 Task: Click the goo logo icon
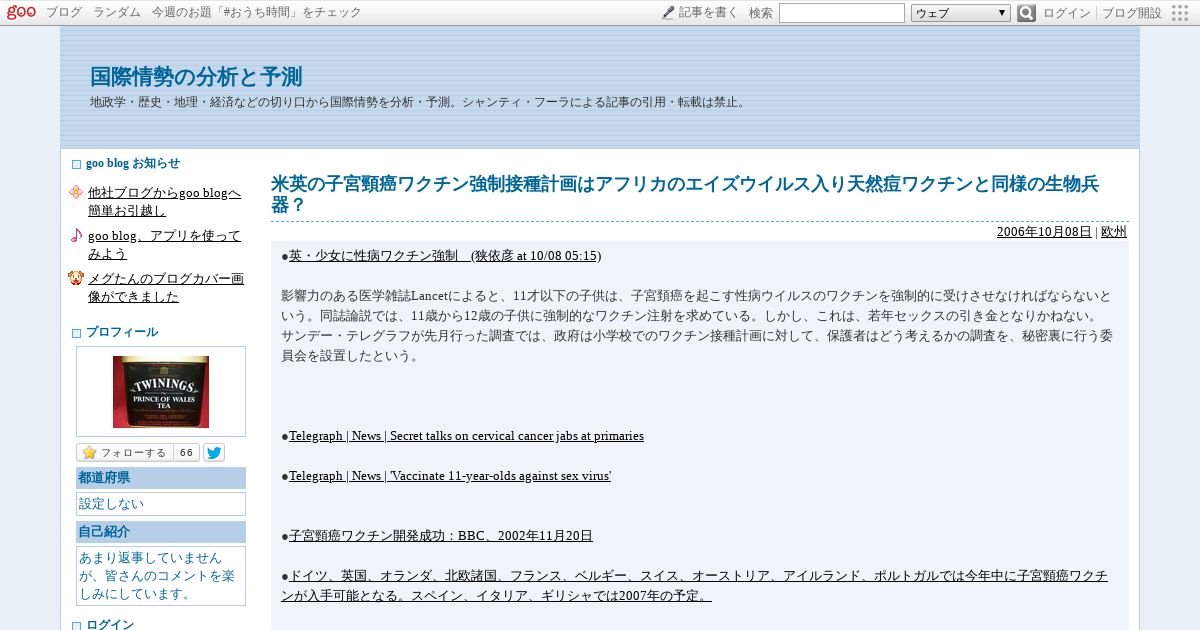[21, 12]
